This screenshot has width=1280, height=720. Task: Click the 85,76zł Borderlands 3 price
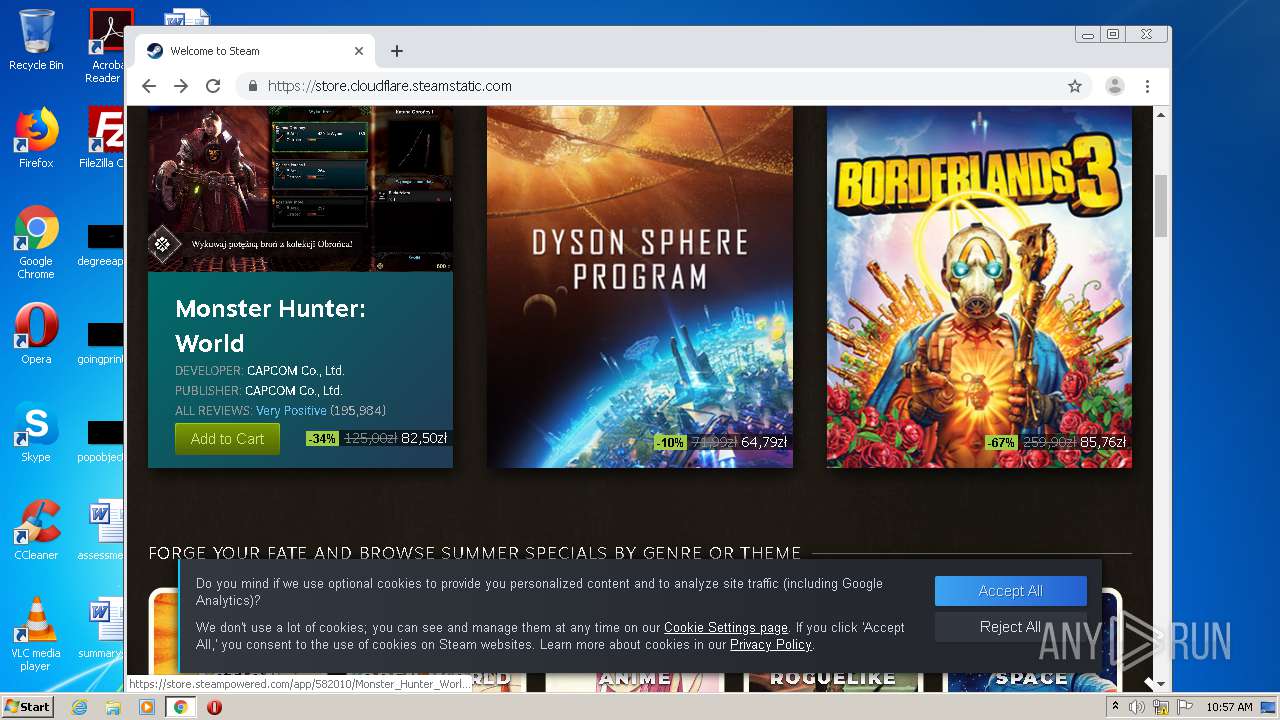click(1103, 442)
